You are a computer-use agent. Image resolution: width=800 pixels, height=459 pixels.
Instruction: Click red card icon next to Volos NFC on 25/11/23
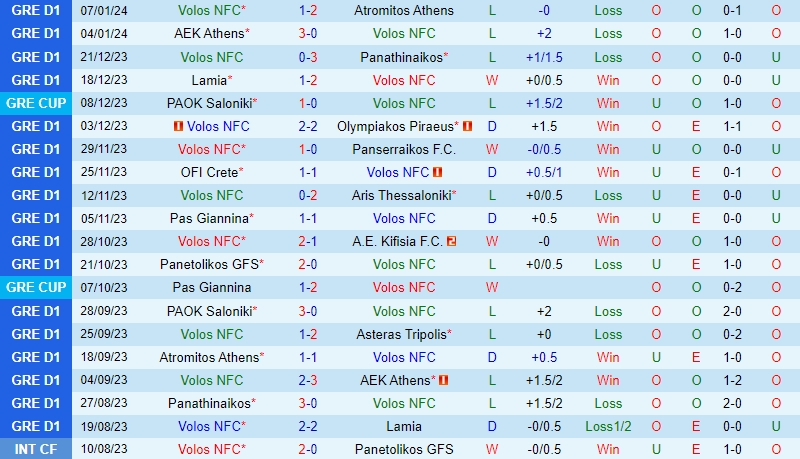437,172
